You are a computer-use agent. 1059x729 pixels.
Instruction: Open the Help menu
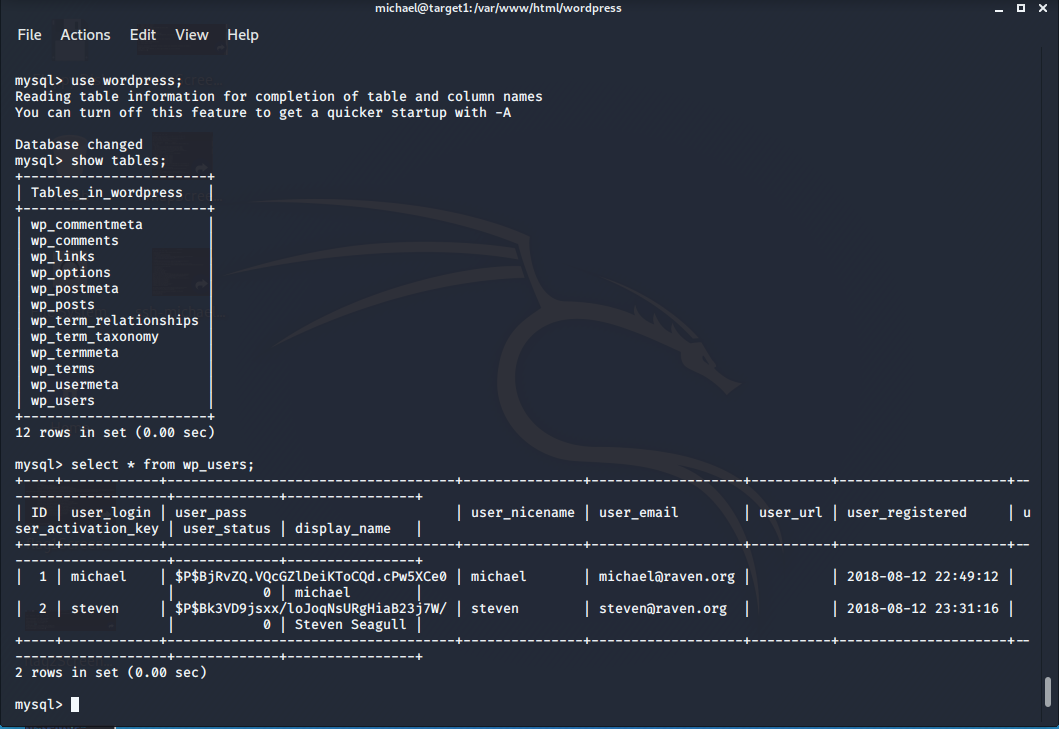[x=242, y=34]
